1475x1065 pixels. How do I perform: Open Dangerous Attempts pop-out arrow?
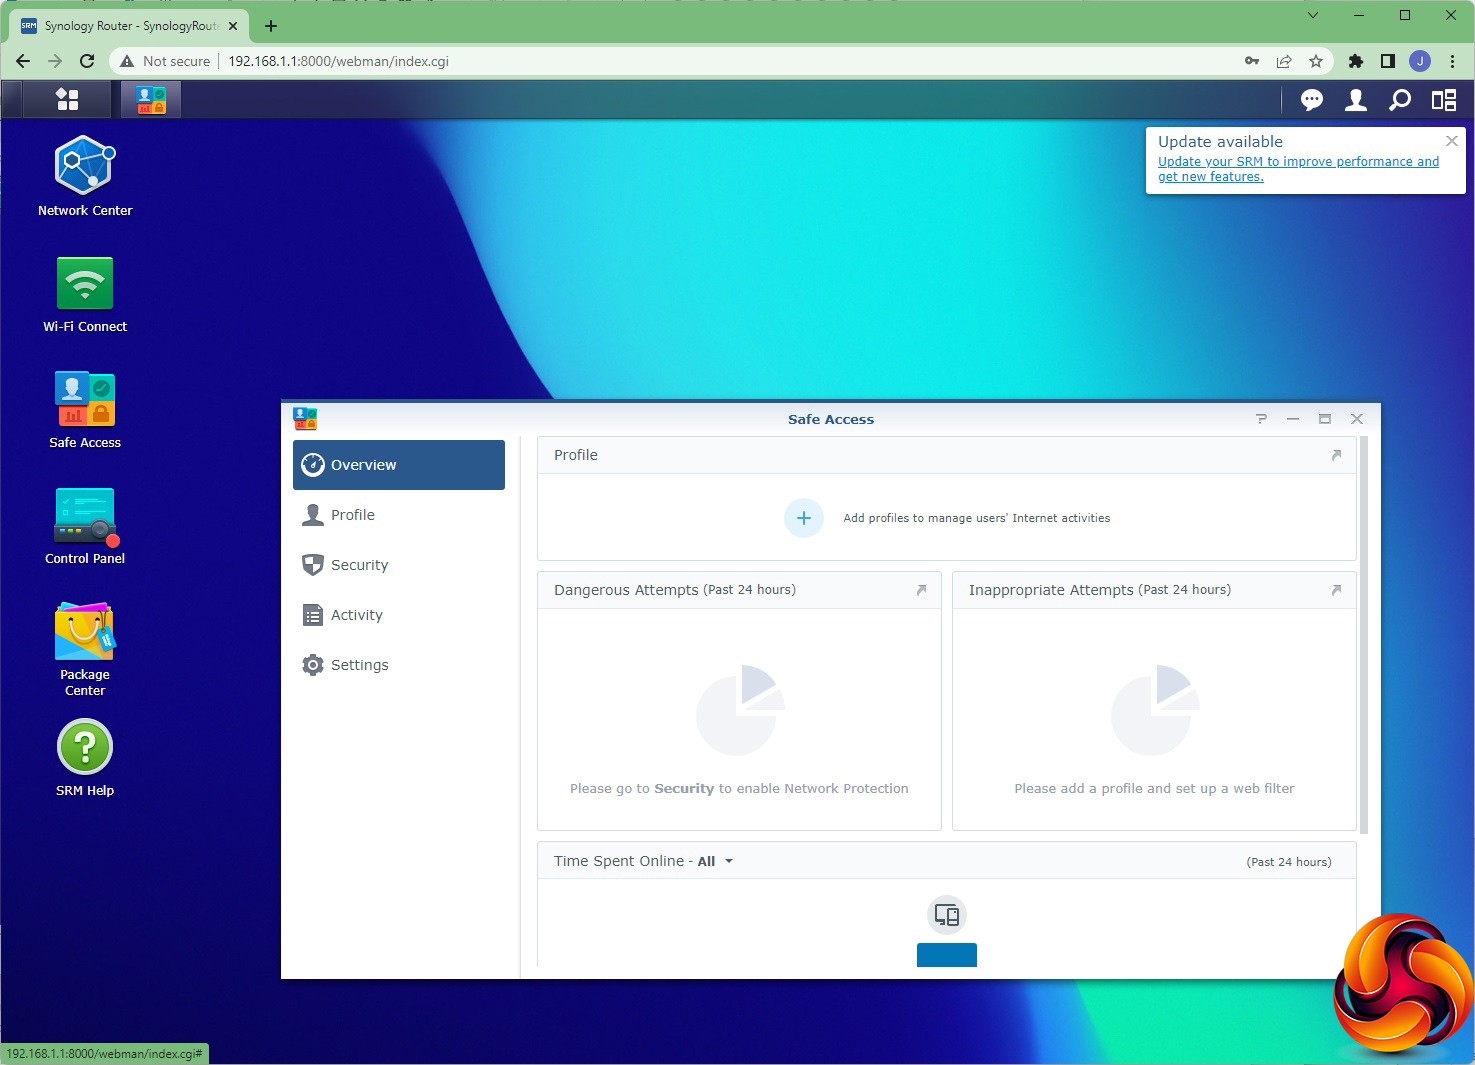click(x=921, y=590)
